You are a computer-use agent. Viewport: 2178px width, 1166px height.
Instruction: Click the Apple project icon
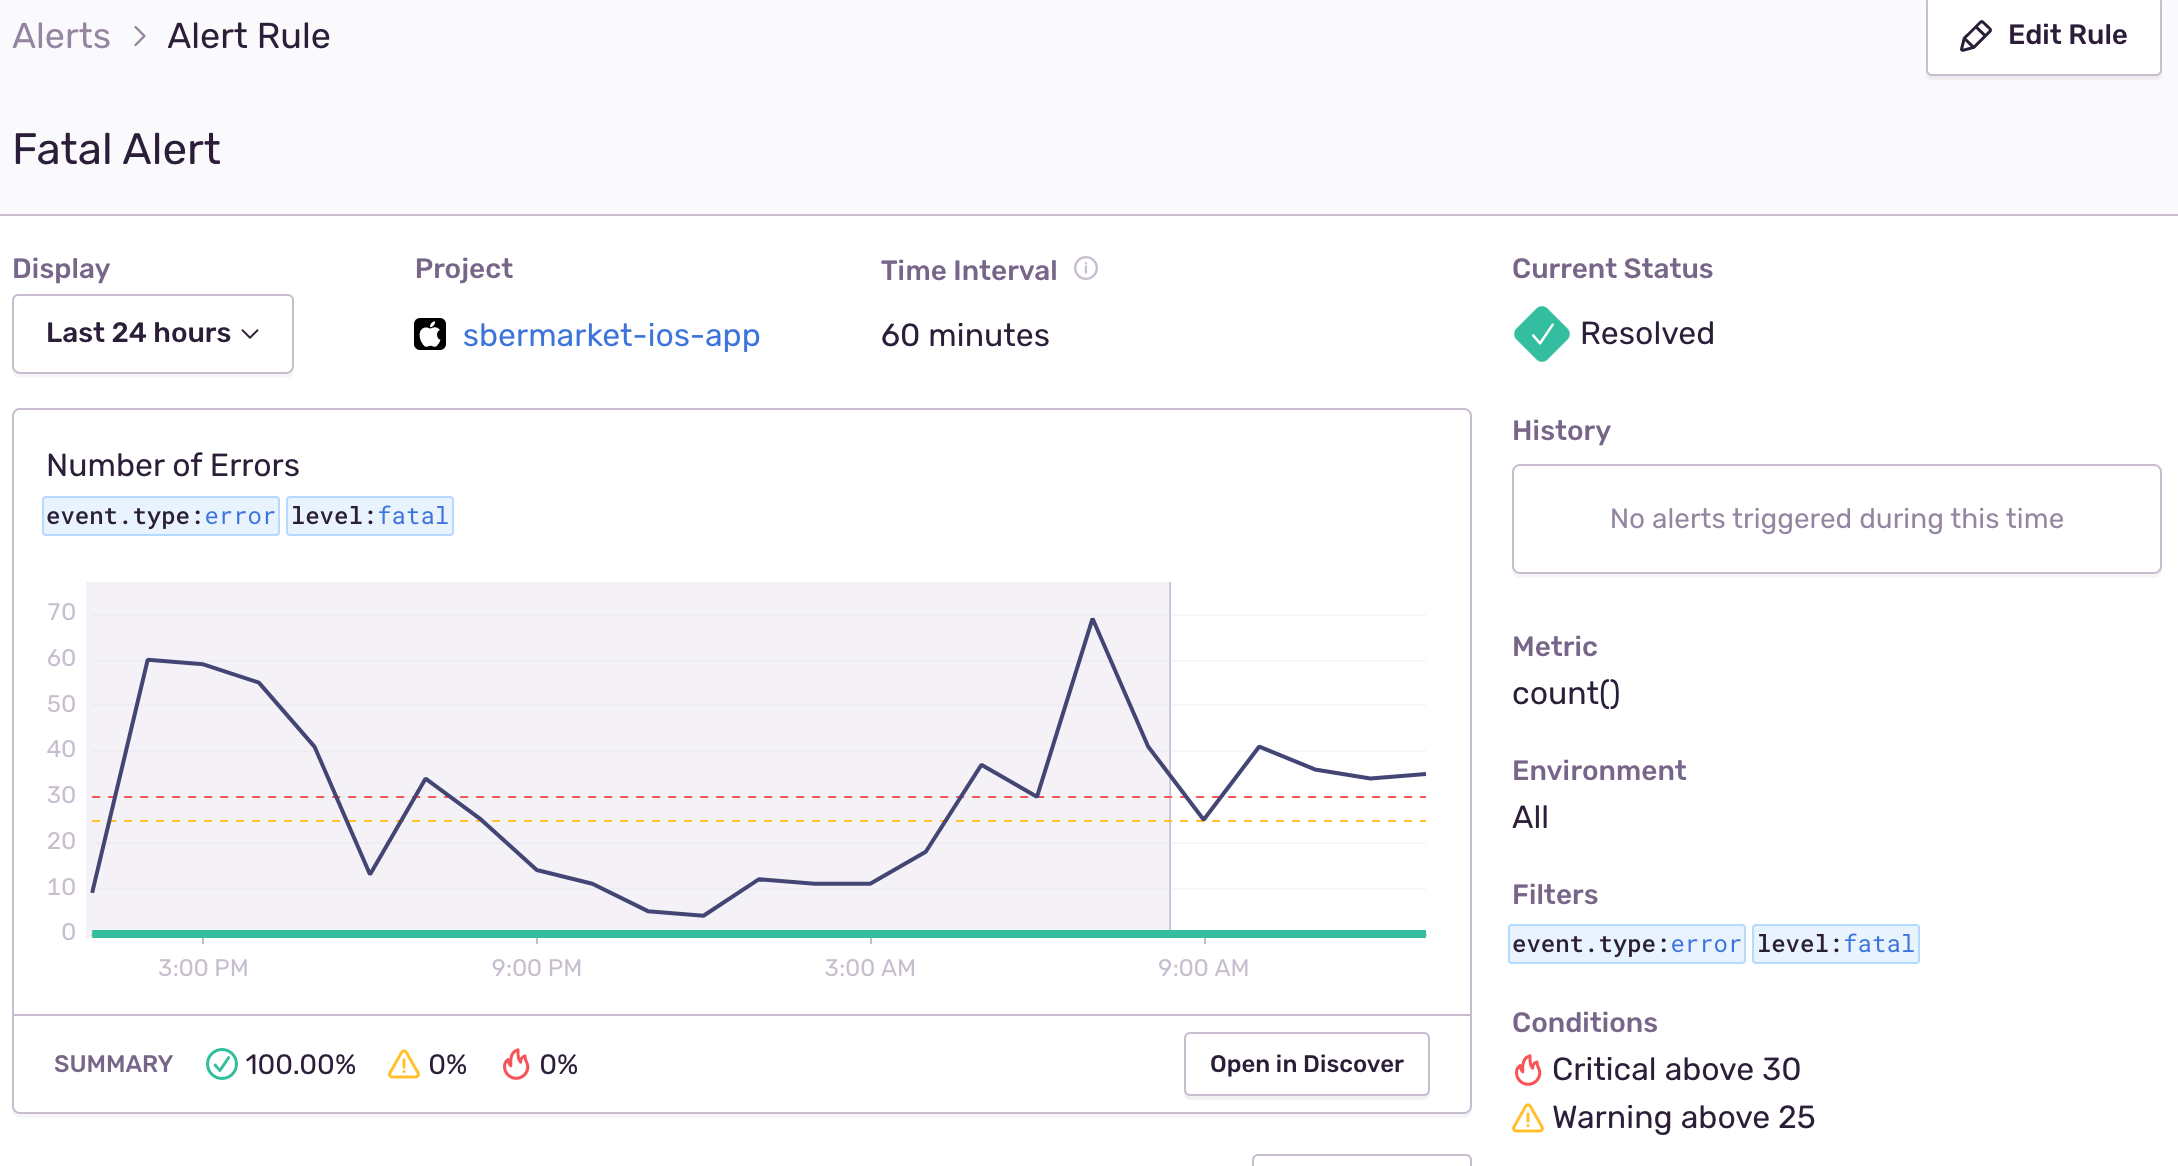(x=429, y=334)
